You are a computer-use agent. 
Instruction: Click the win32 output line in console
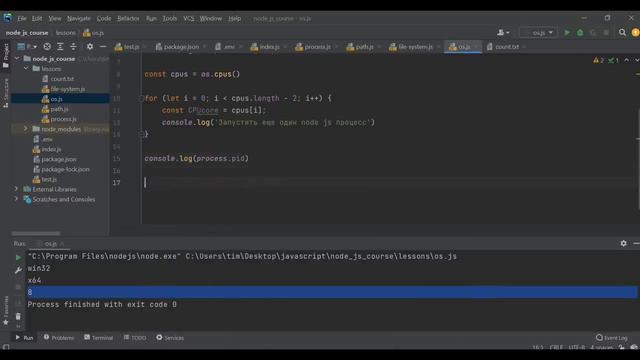(39, 268)
